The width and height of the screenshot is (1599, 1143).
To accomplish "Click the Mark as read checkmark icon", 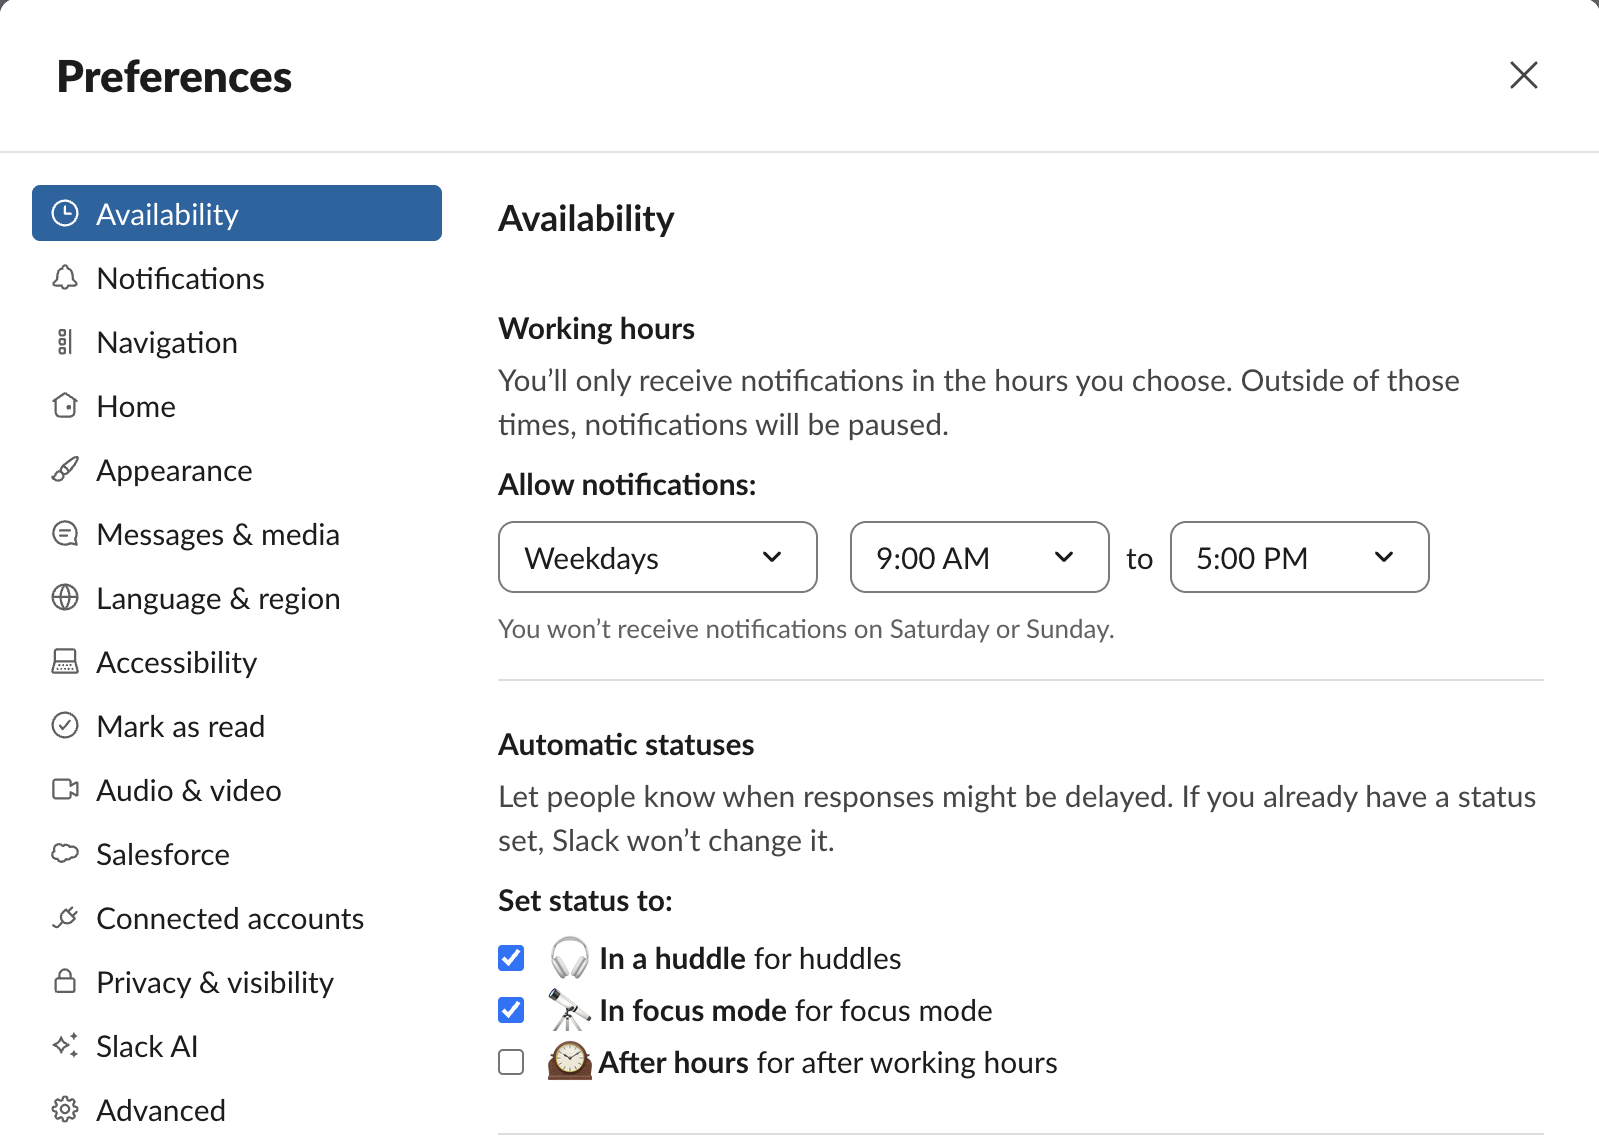I will pyautogui.click(x=65, y=725).
